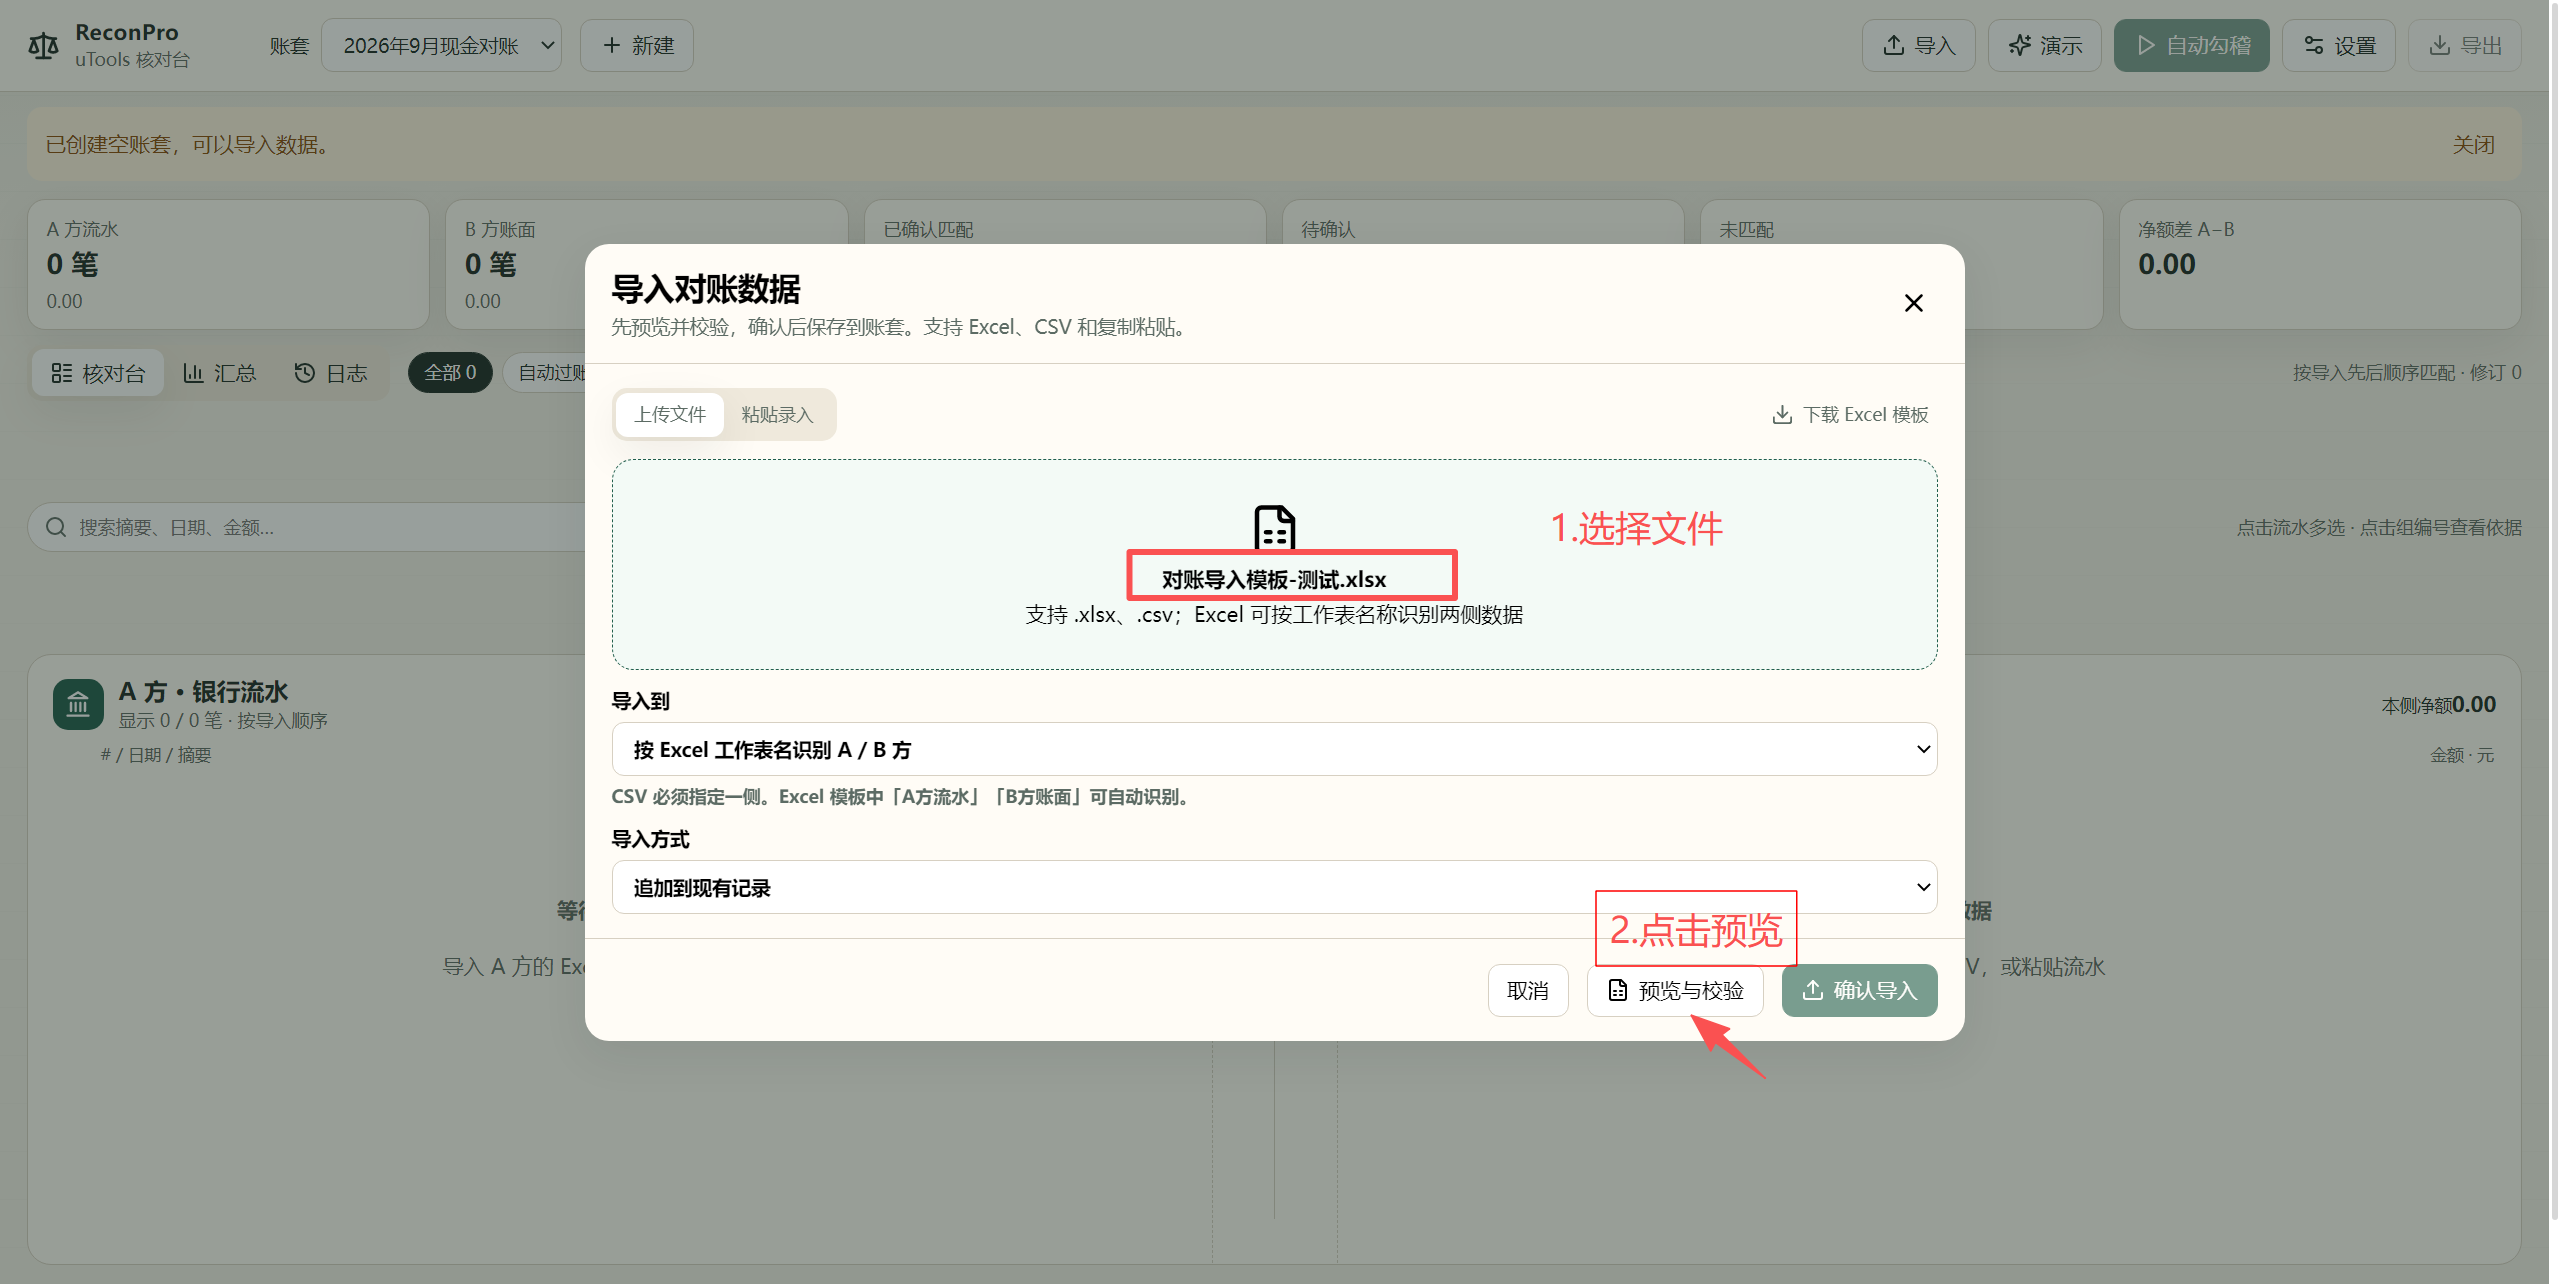This screenshot has width=2559, height=1284.
Task: Click the A 方流水 summary card
Action: (x=228, y=264)
